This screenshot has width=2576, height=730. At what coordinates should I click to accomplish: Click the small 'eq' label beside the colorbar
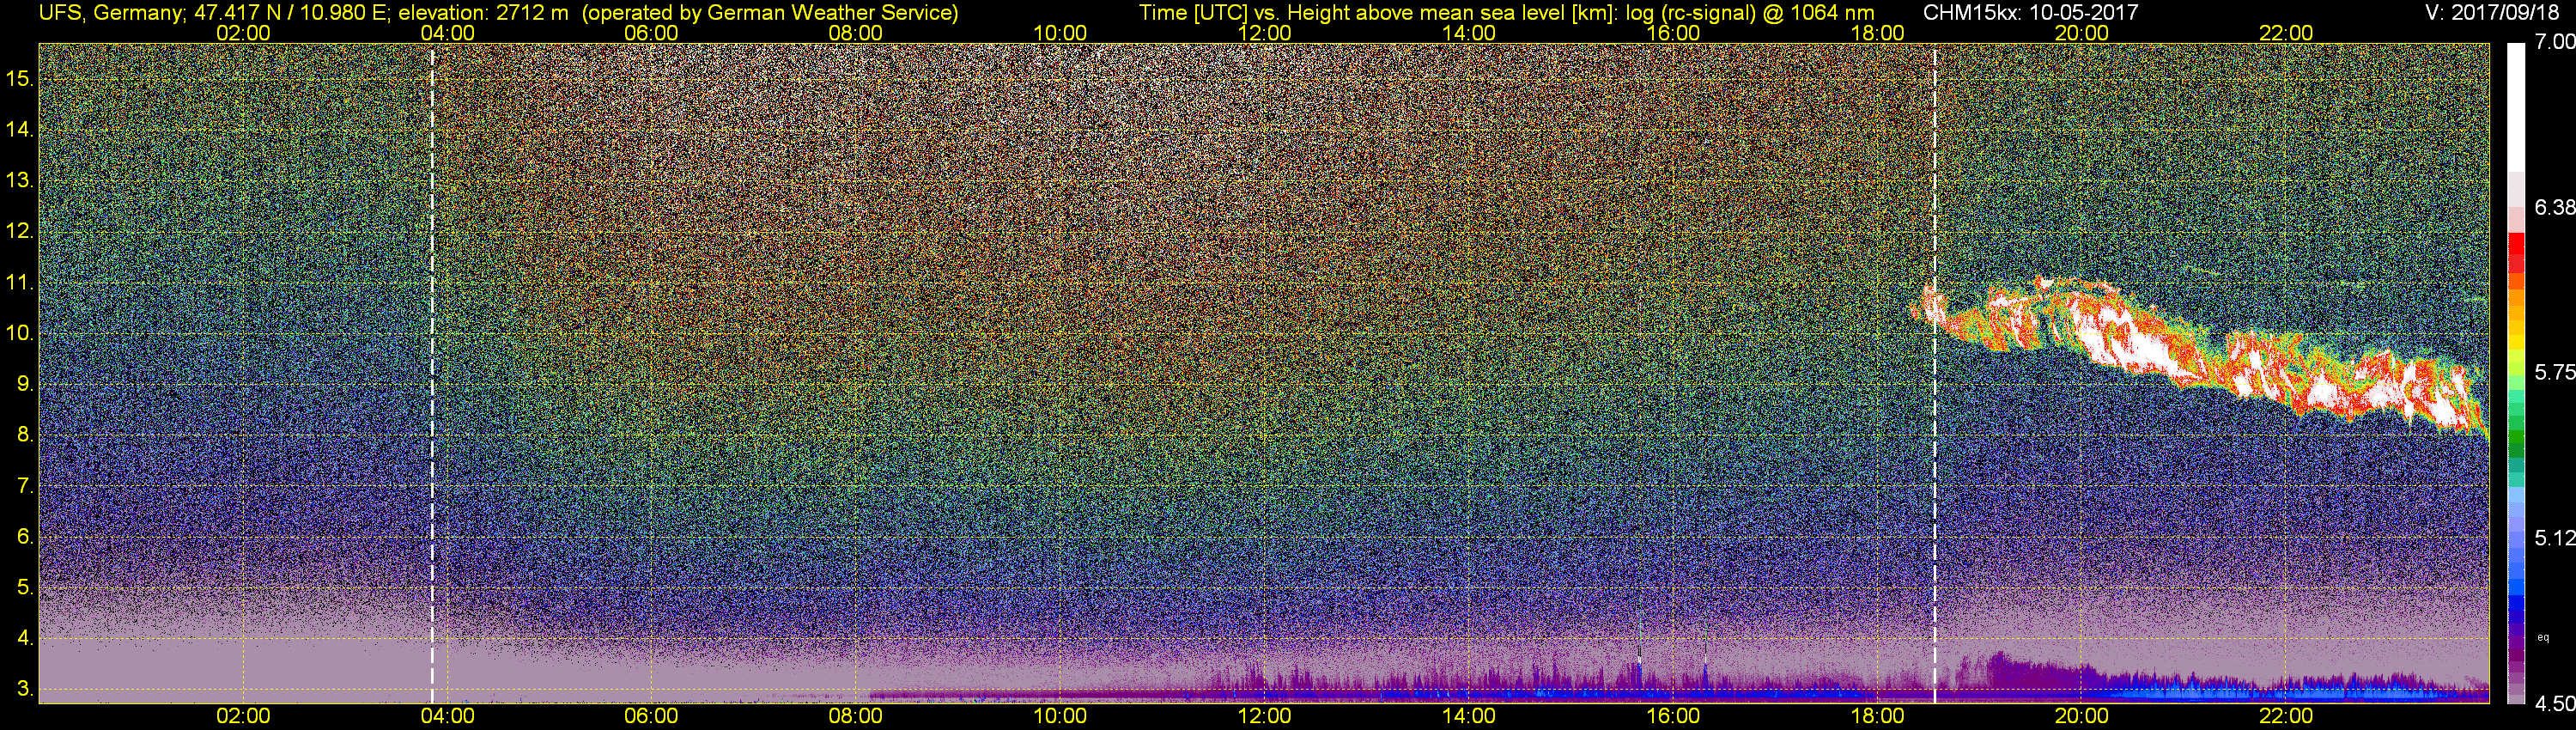[2543, 637]
